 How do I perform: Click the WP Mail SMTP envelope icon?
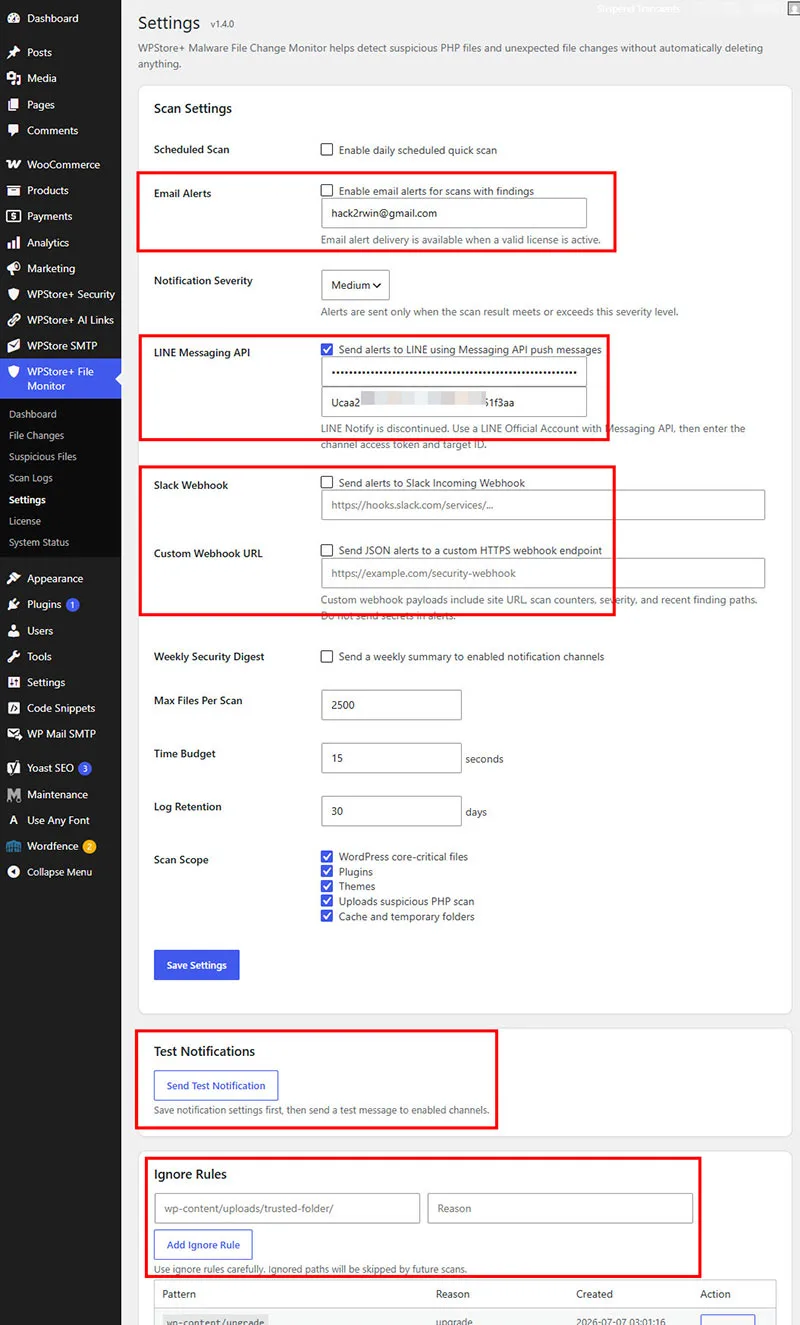(x=13, y=734)
